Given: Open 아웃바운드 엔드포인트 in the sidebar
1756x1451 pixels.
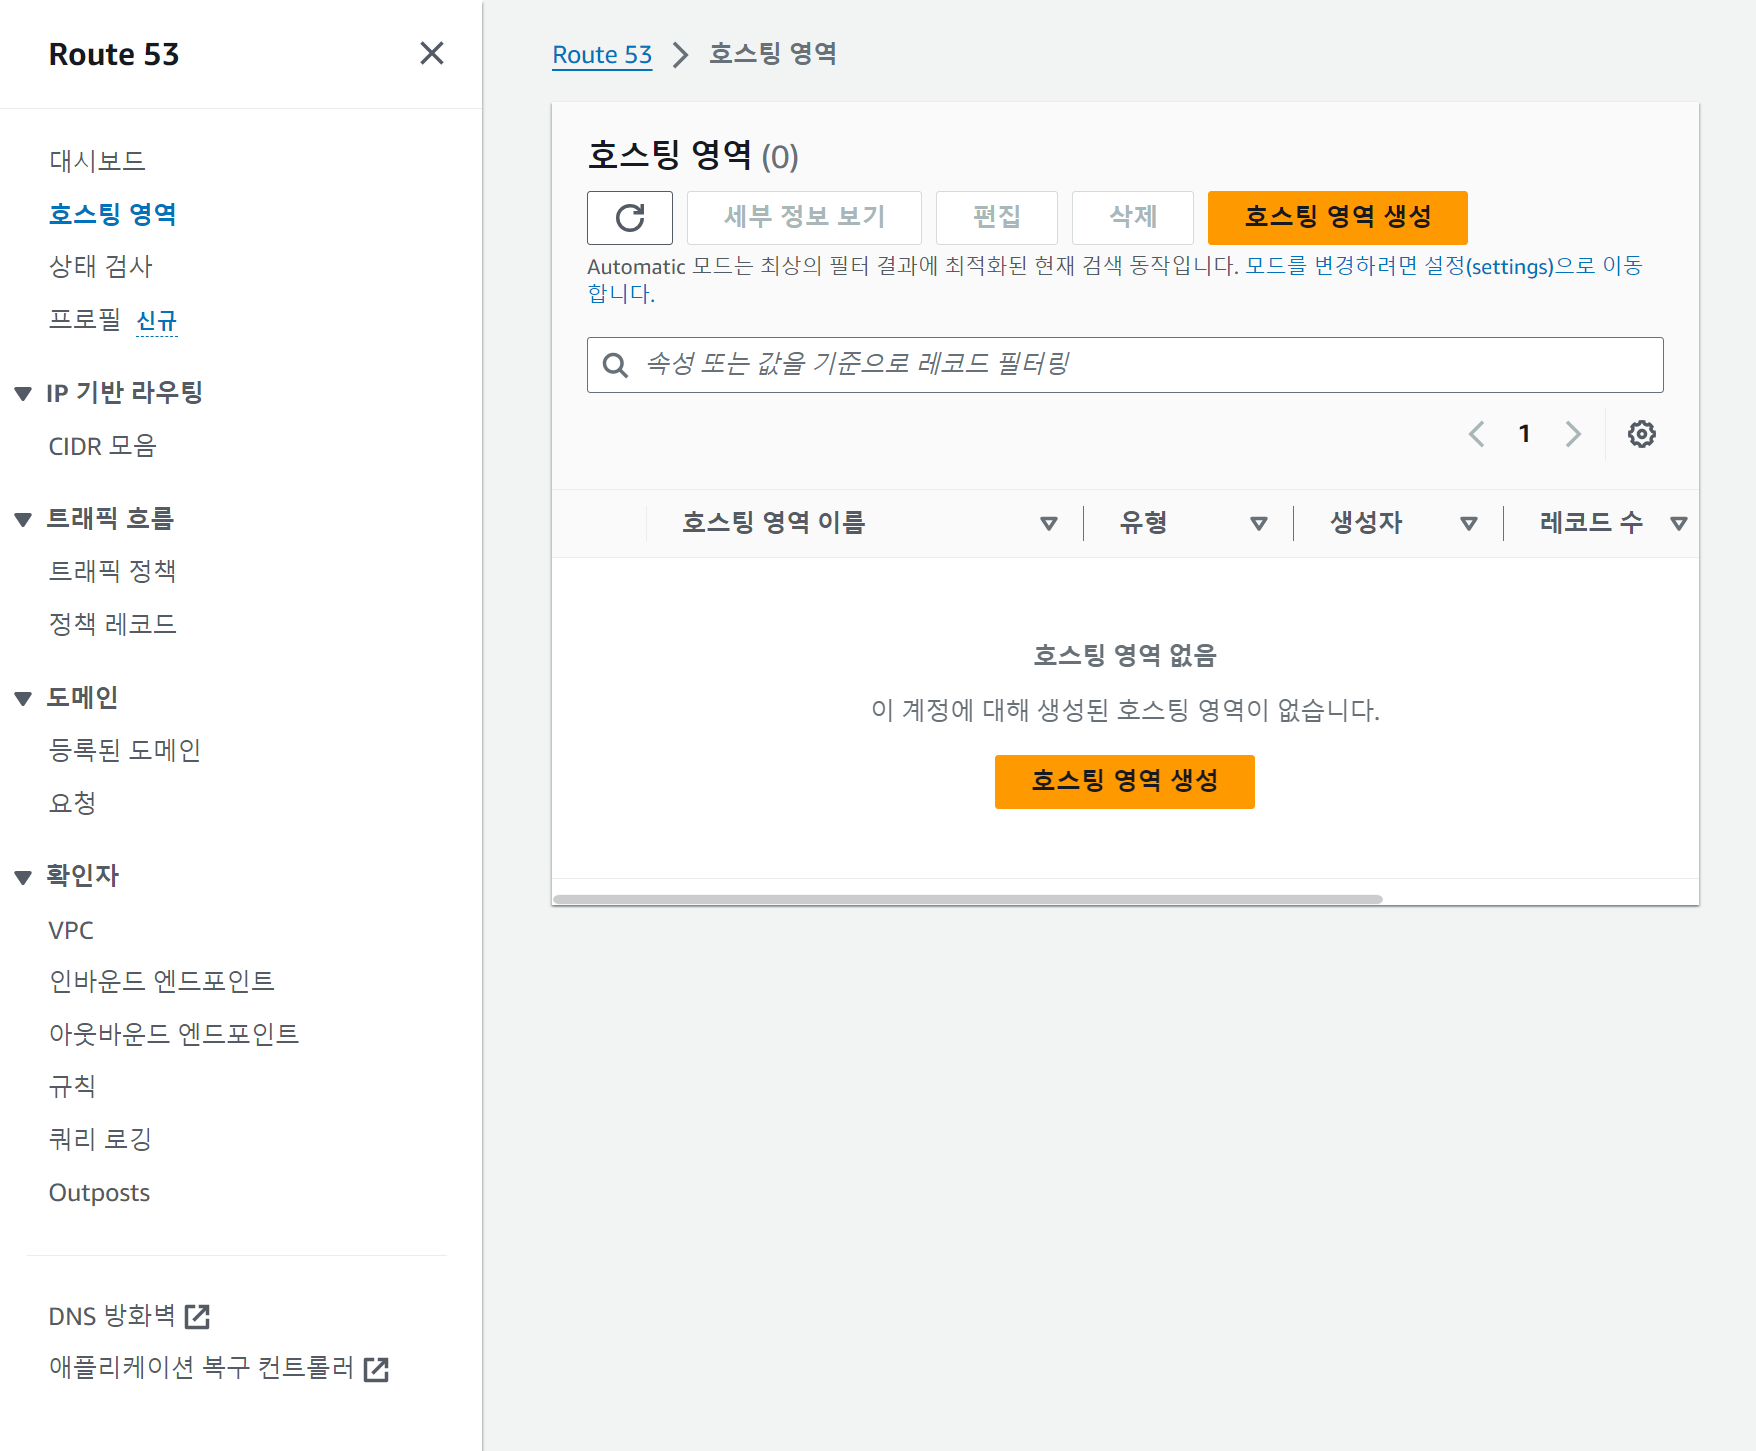Looking at the screenshot, I should (174, 1034).
